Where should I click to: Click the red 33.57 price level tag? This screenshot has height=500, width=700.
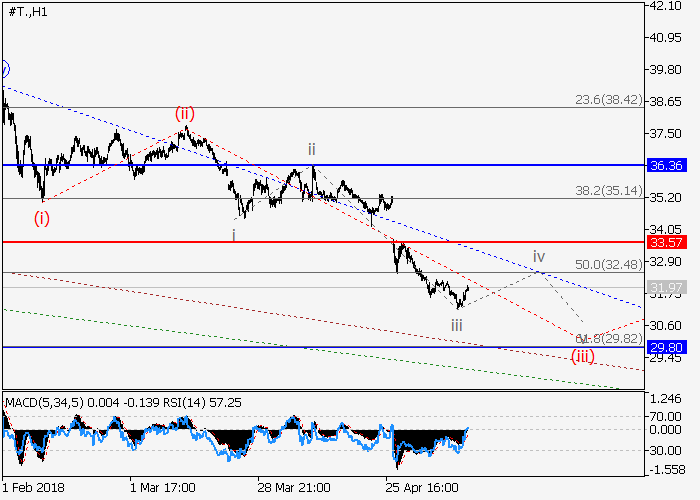click(664, 242)
